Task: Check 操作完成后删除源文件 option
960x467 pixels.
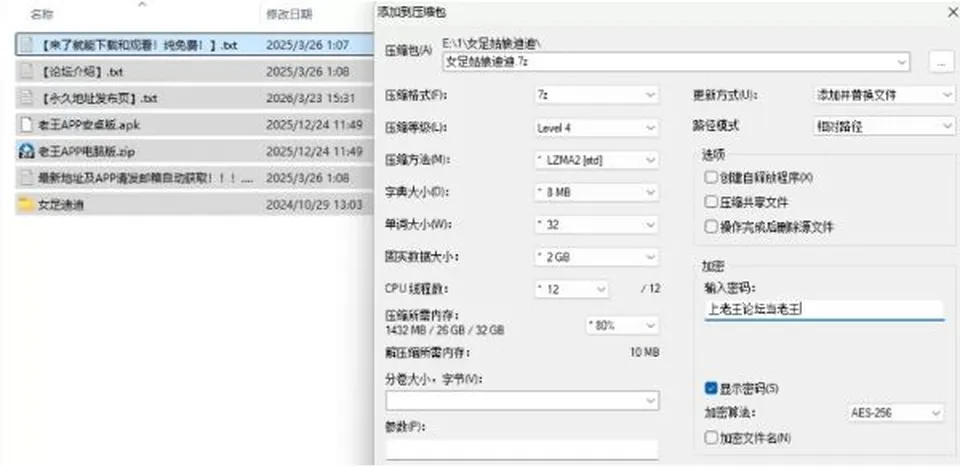Action: coord(711,227)
